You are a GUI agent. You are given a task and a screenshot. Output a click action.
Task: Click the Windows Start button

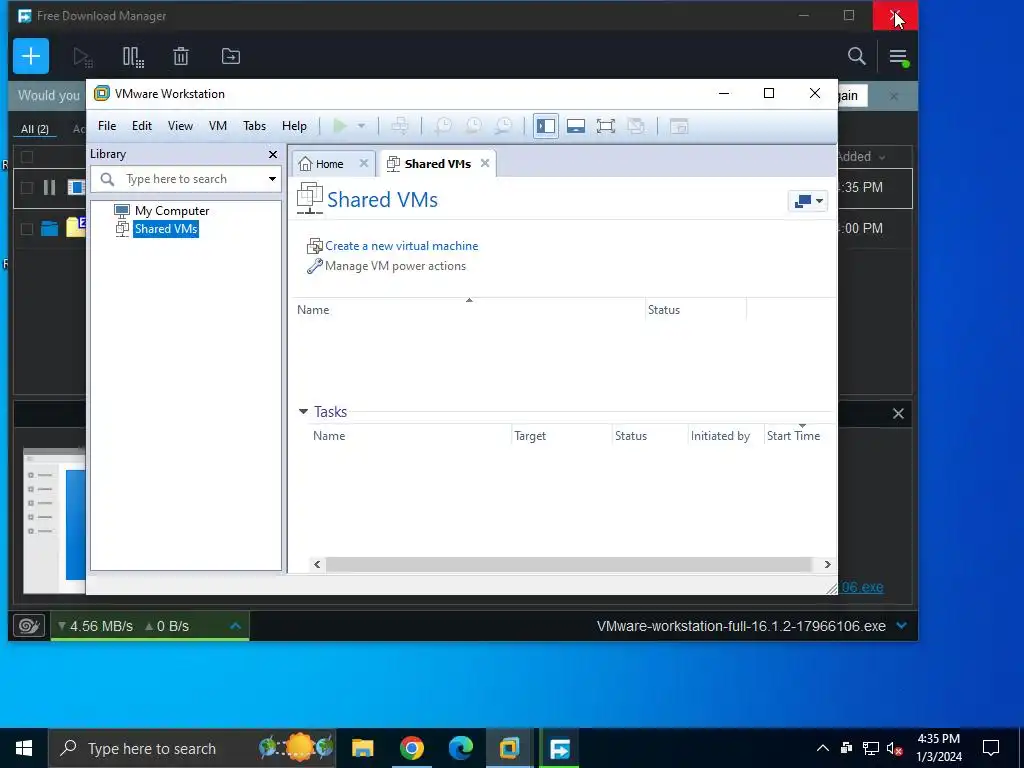click(x=24, y=748)
